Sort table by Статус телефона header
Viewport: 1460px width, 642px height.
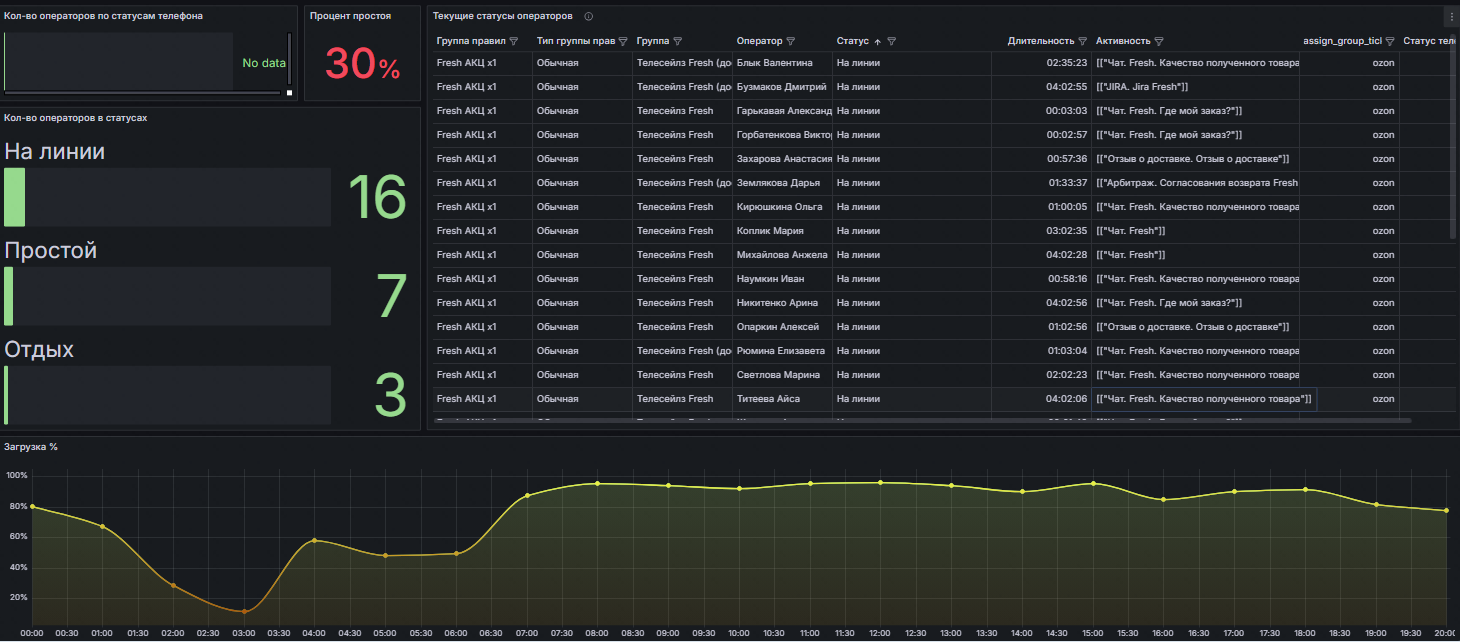[1428, 41]
